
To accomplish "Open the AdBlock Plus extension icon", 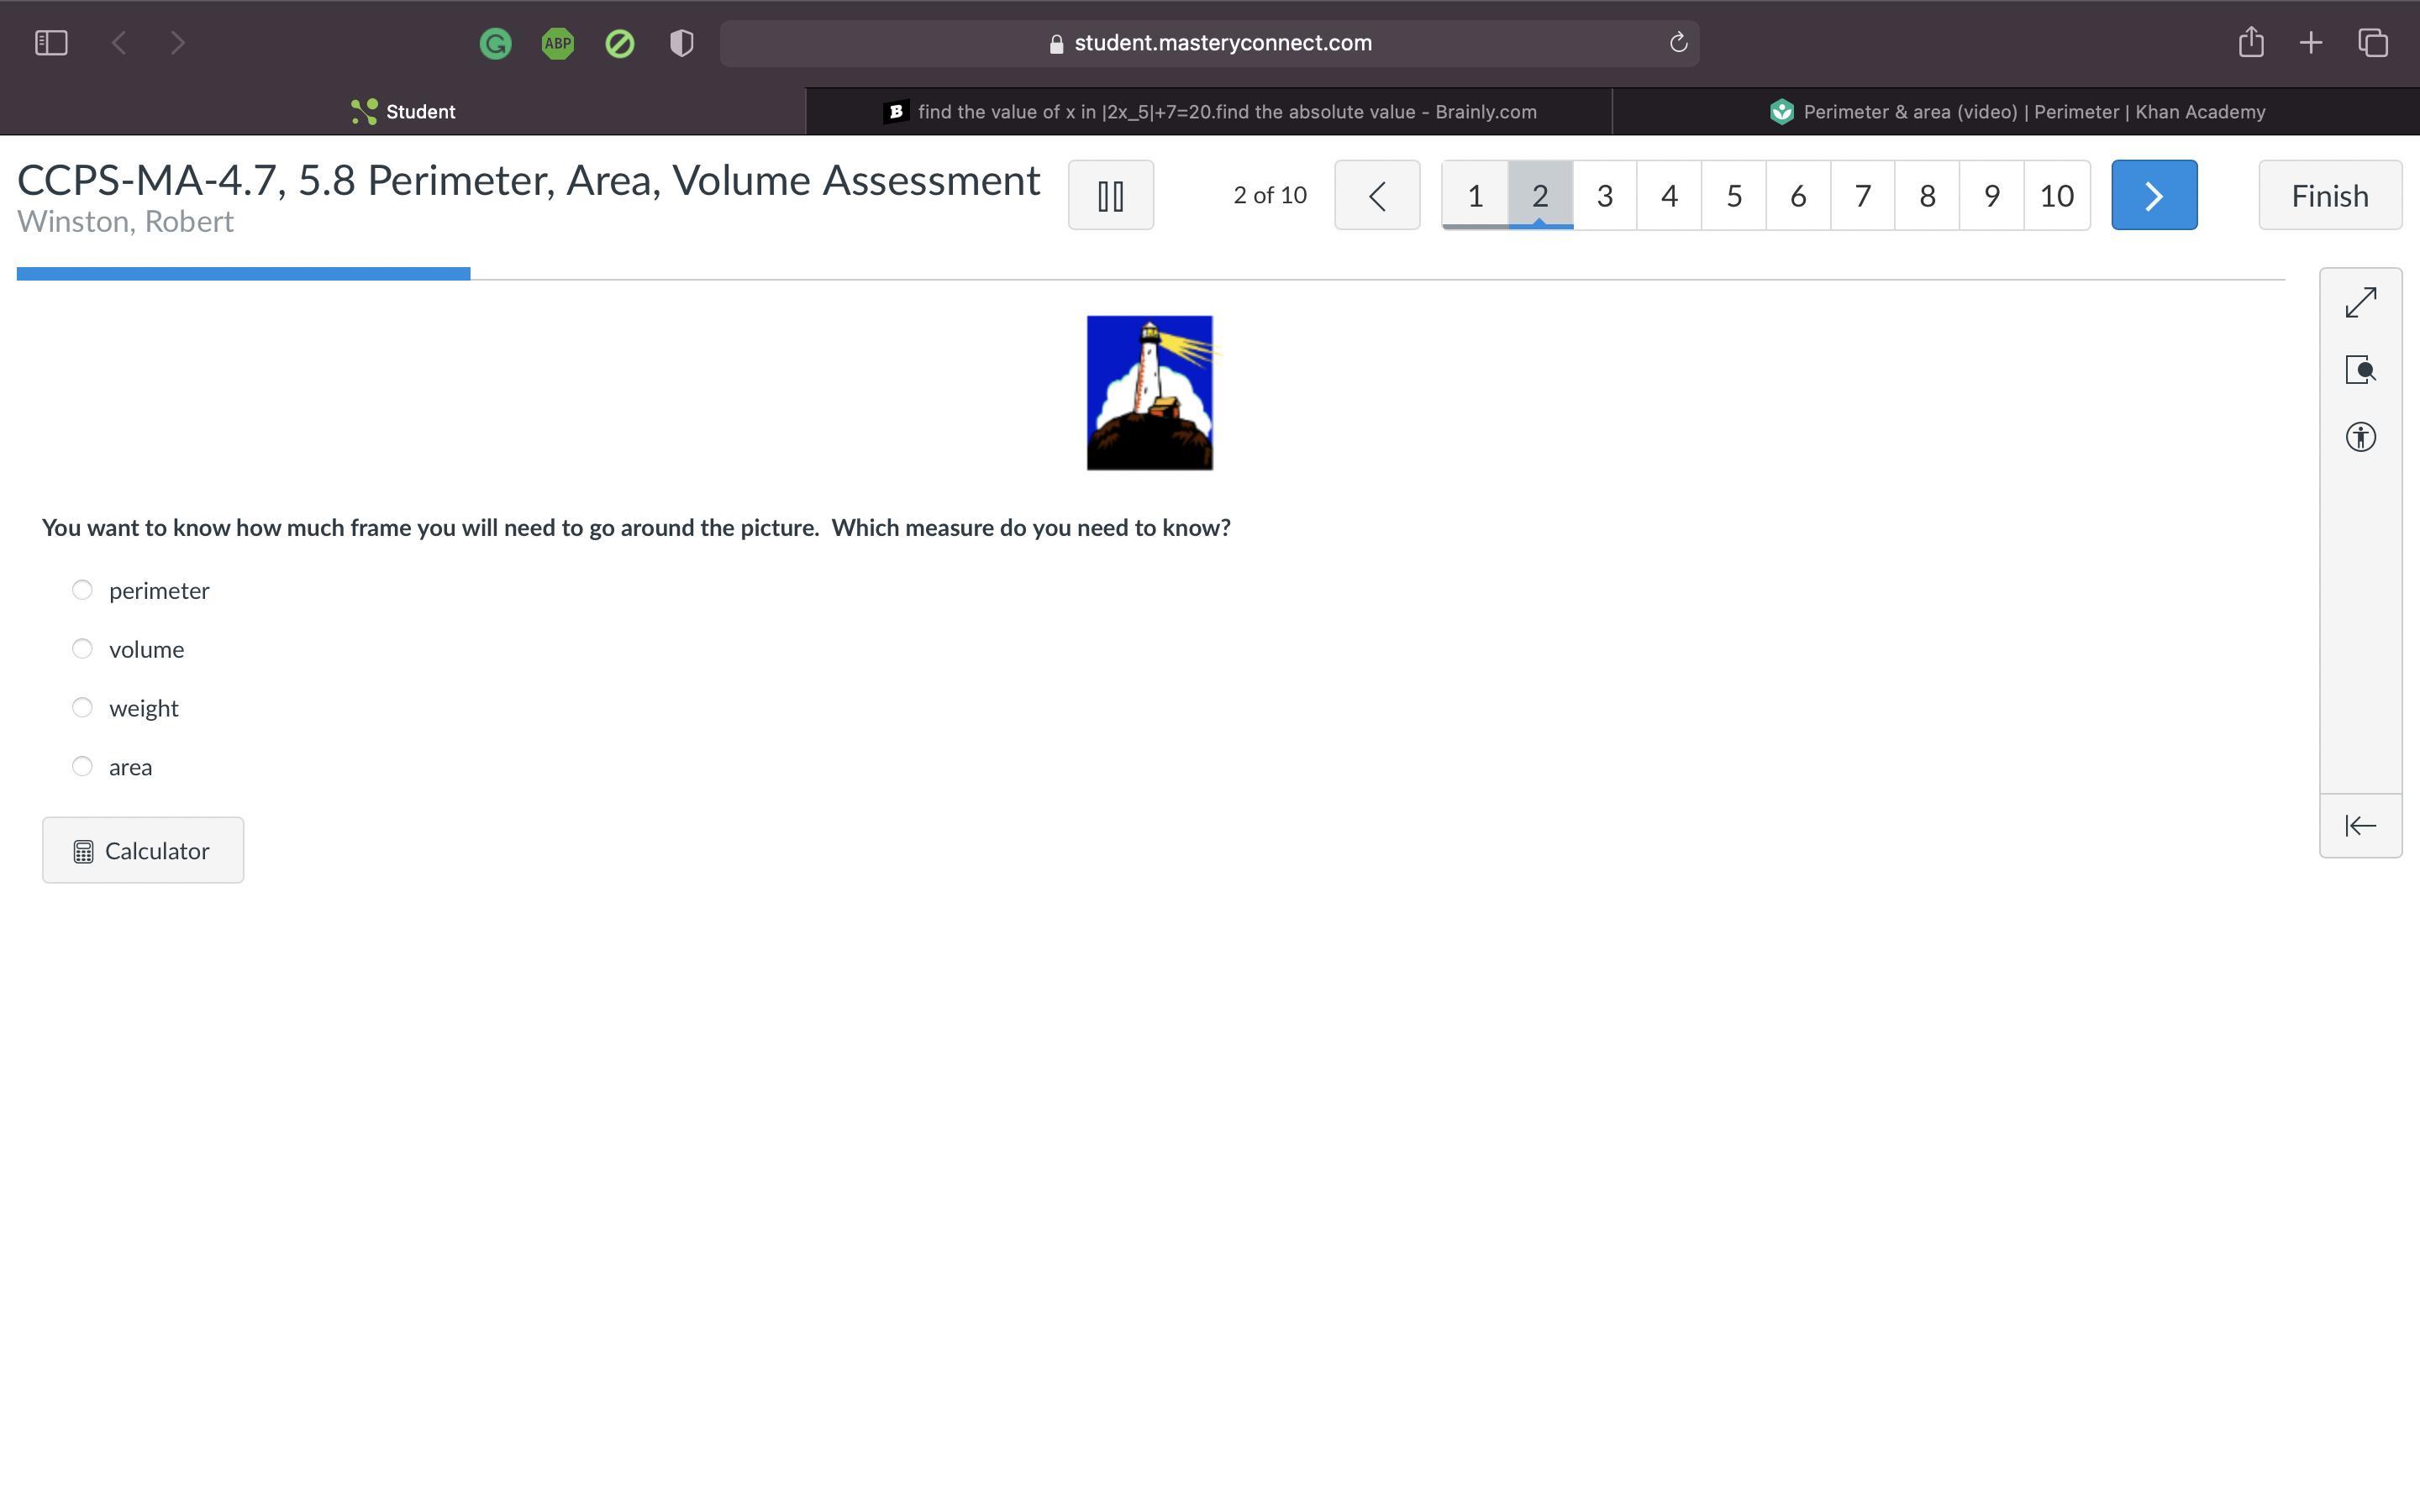I will [557, 43].
